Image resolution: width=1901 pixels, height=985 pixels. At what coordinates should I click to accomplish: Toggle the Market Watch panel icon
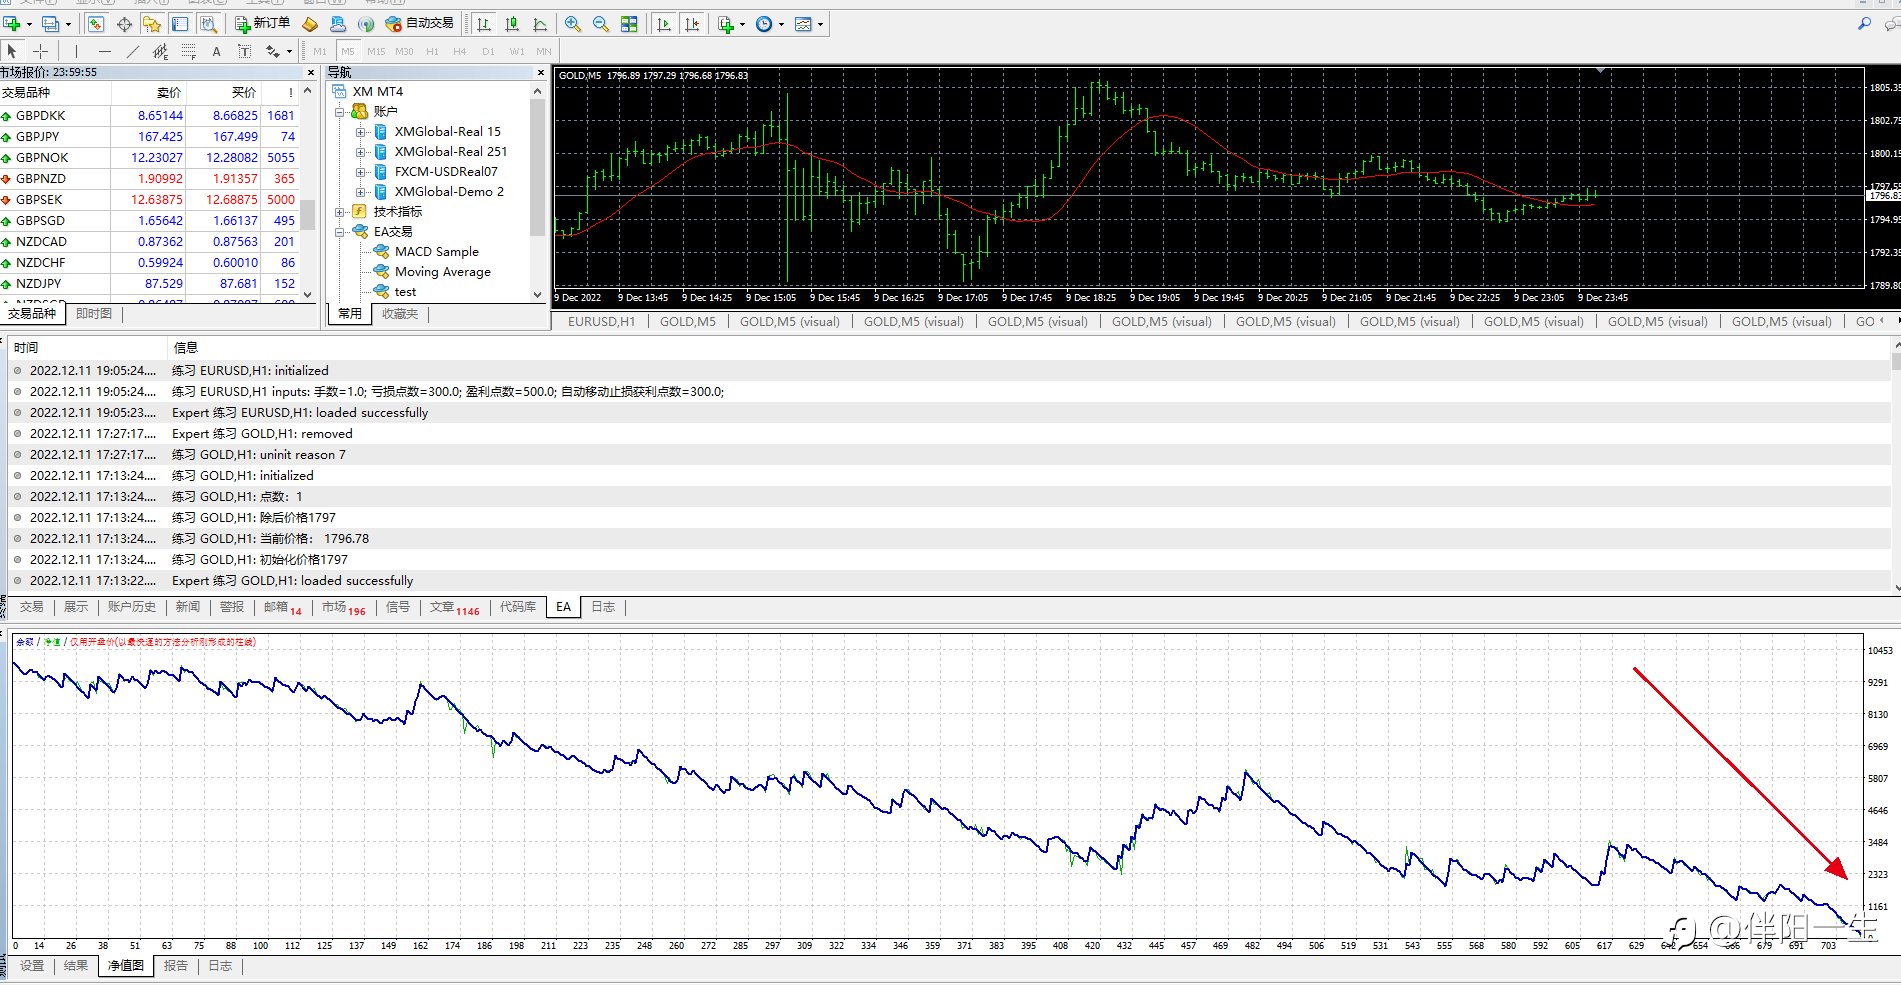96,24
